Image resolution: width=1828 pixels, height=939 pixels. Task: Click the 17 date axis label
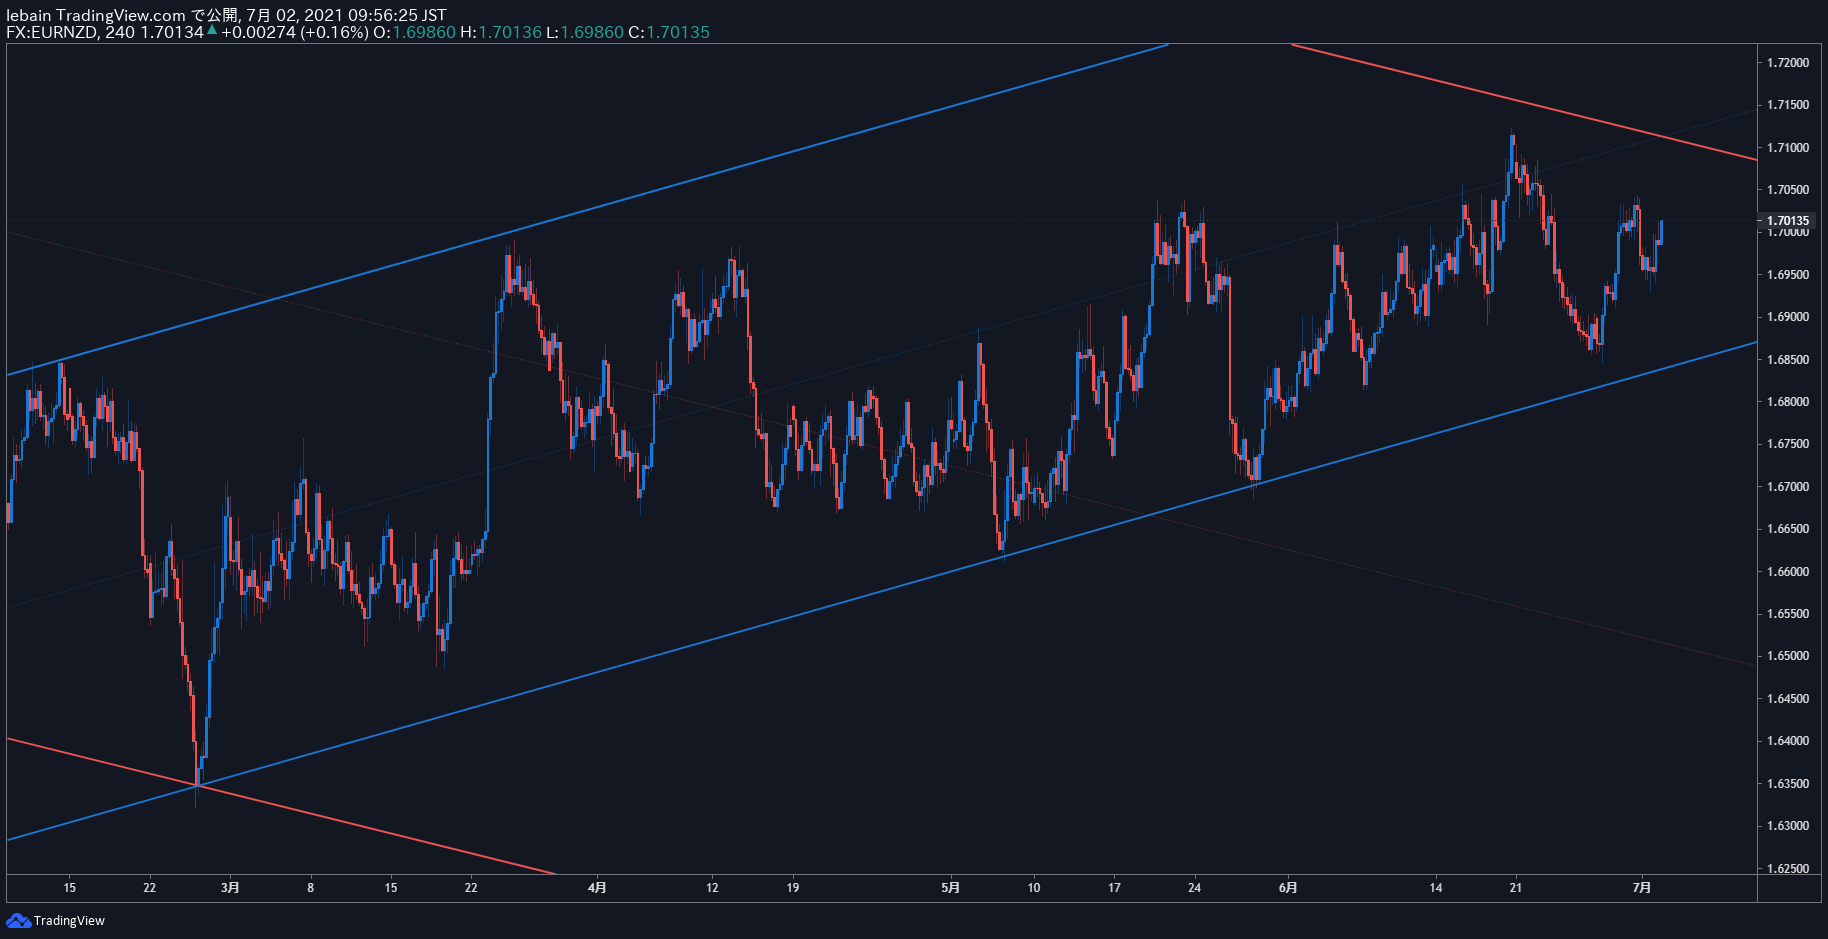tap(1114, 887)
